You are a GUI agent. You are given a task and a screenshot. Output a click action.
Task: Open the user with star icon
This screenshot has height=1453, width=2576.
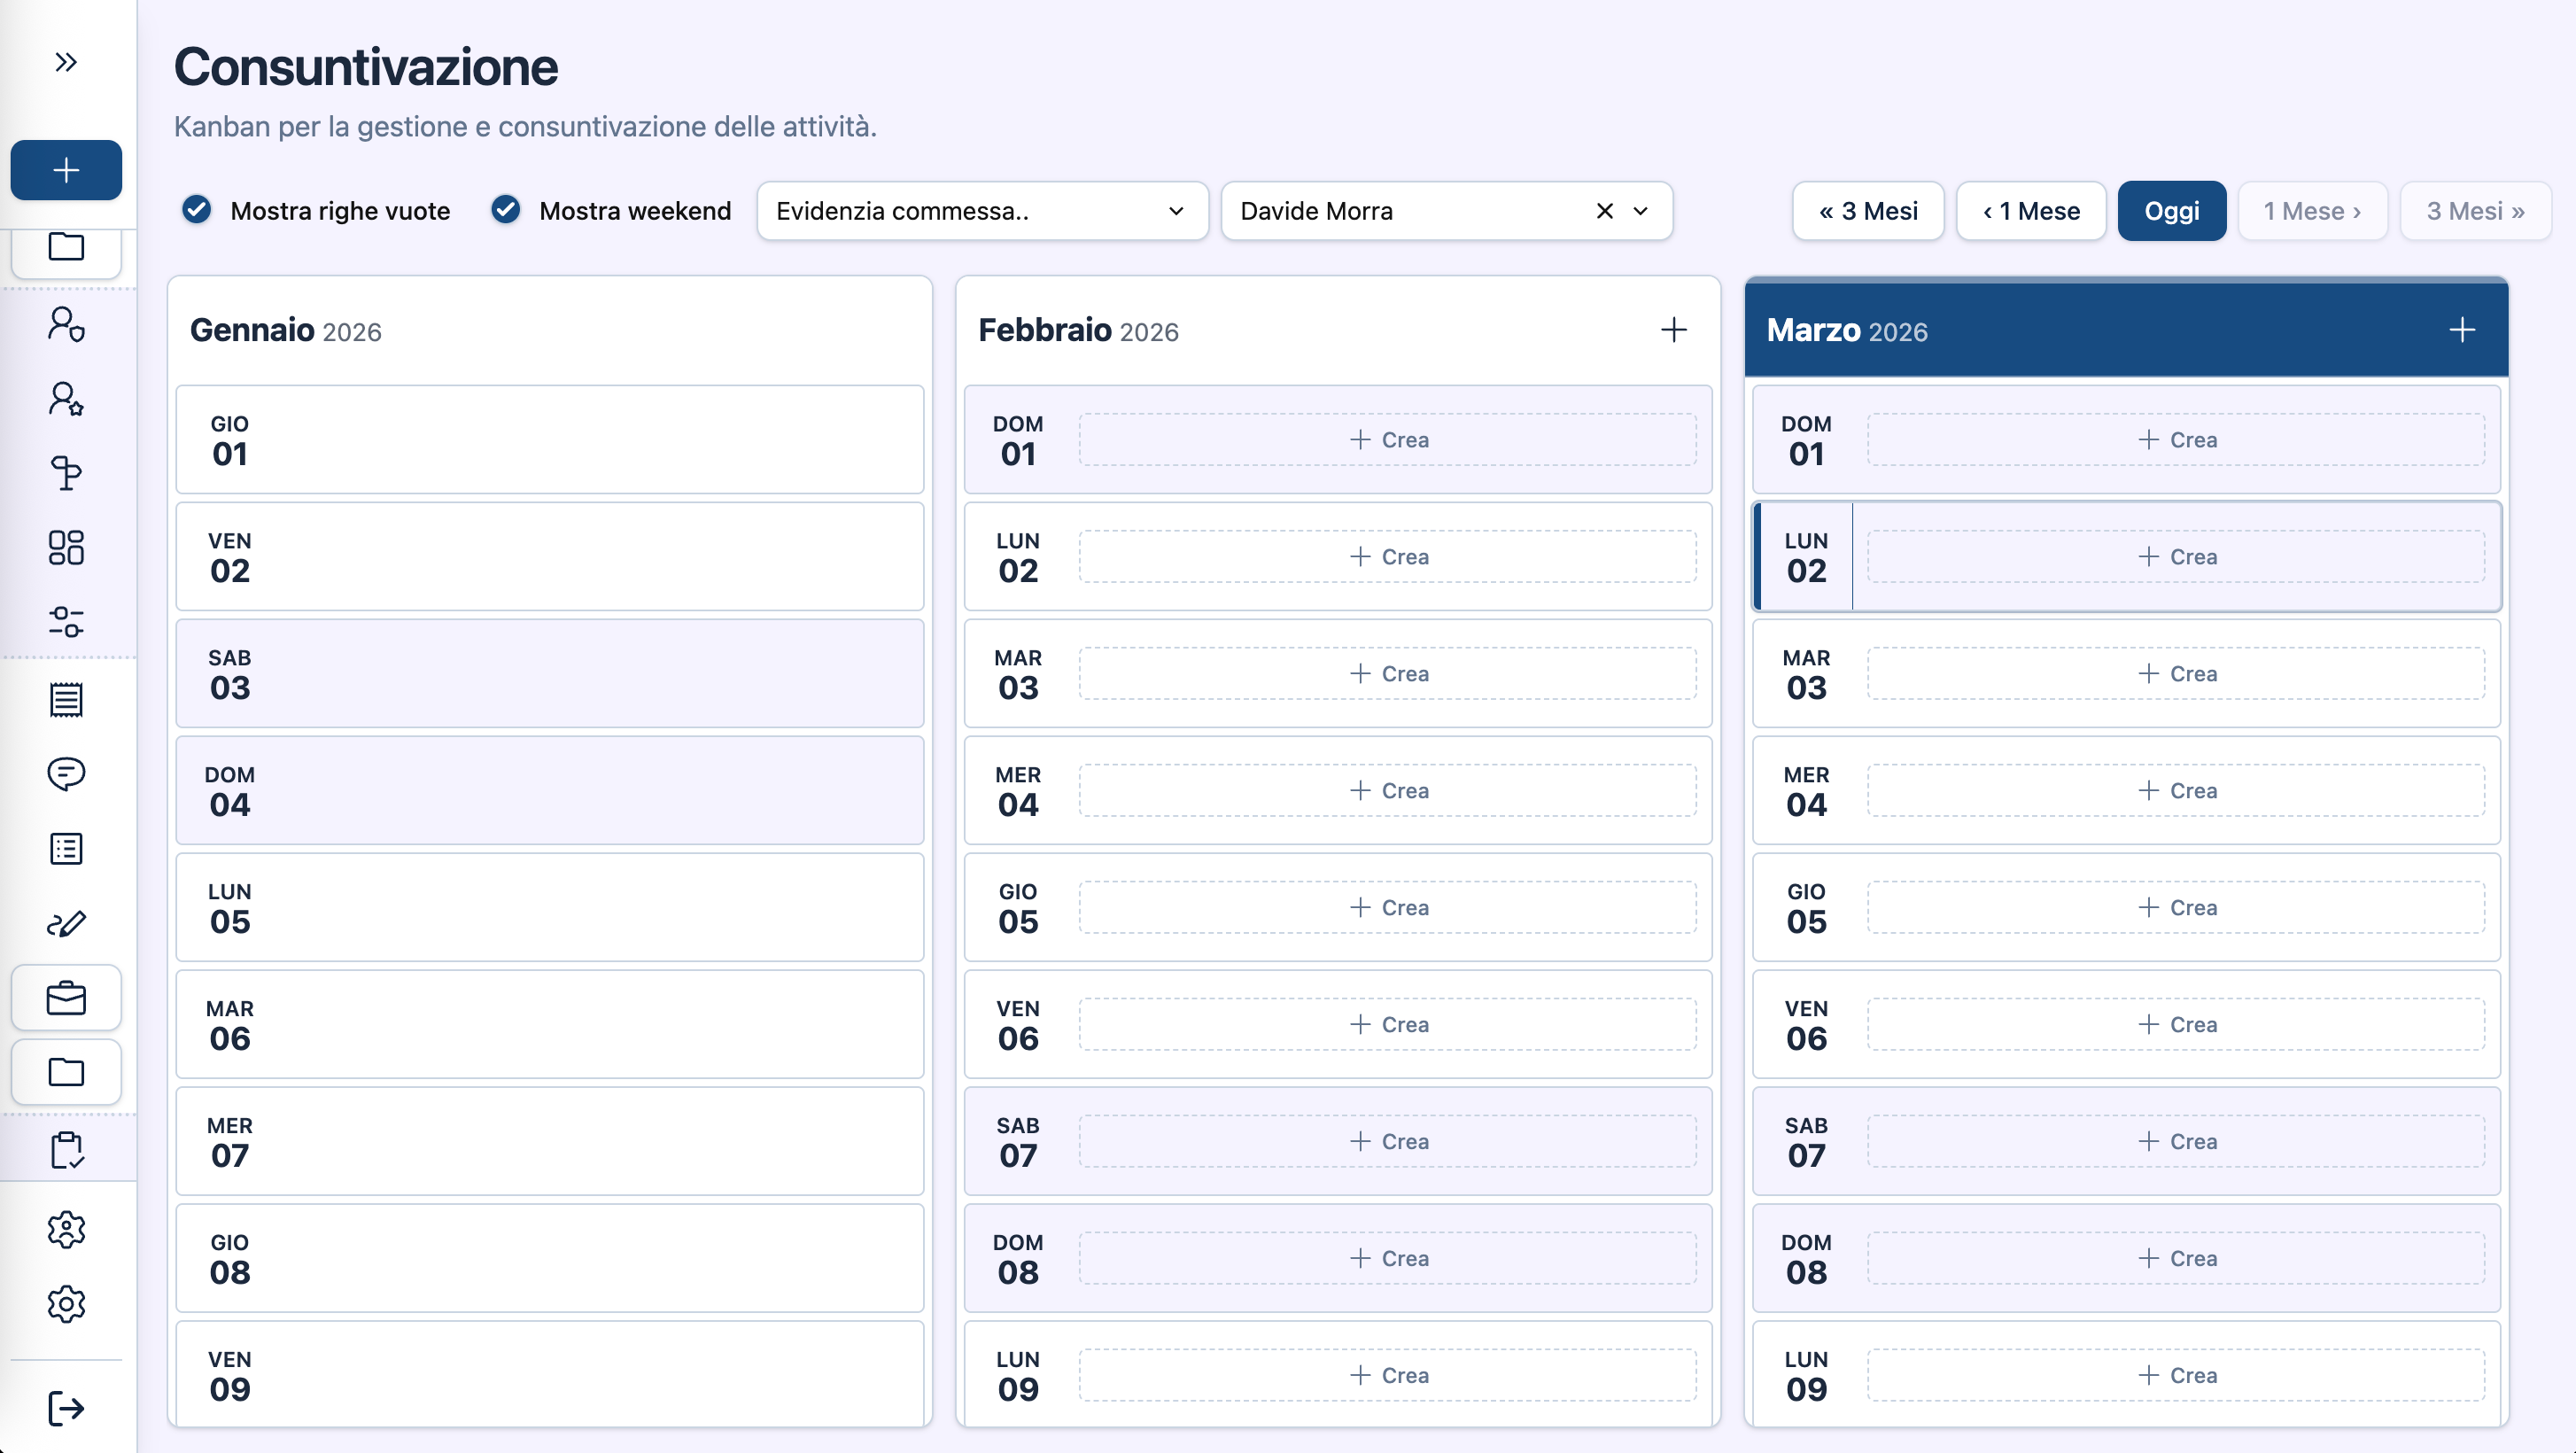click(66, 398)
